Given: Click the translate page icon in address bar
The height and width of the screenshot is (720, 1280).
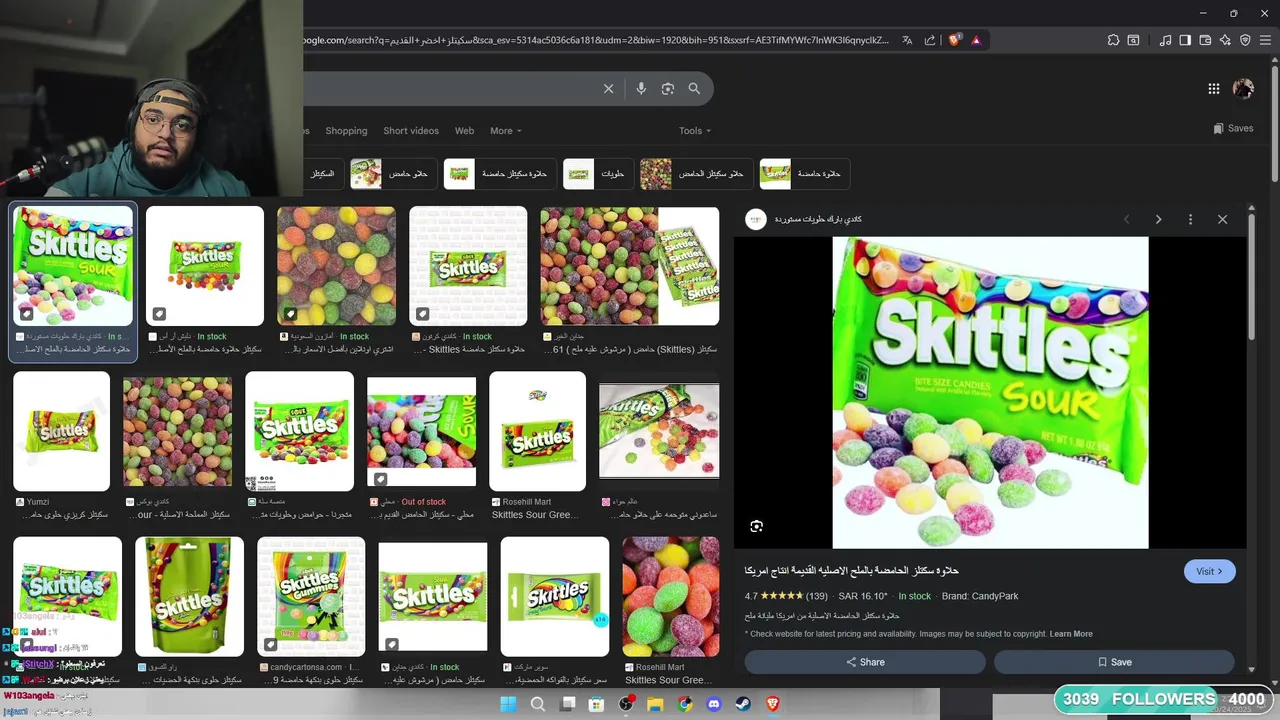Looking at the screenshot, I should (907, 40).
